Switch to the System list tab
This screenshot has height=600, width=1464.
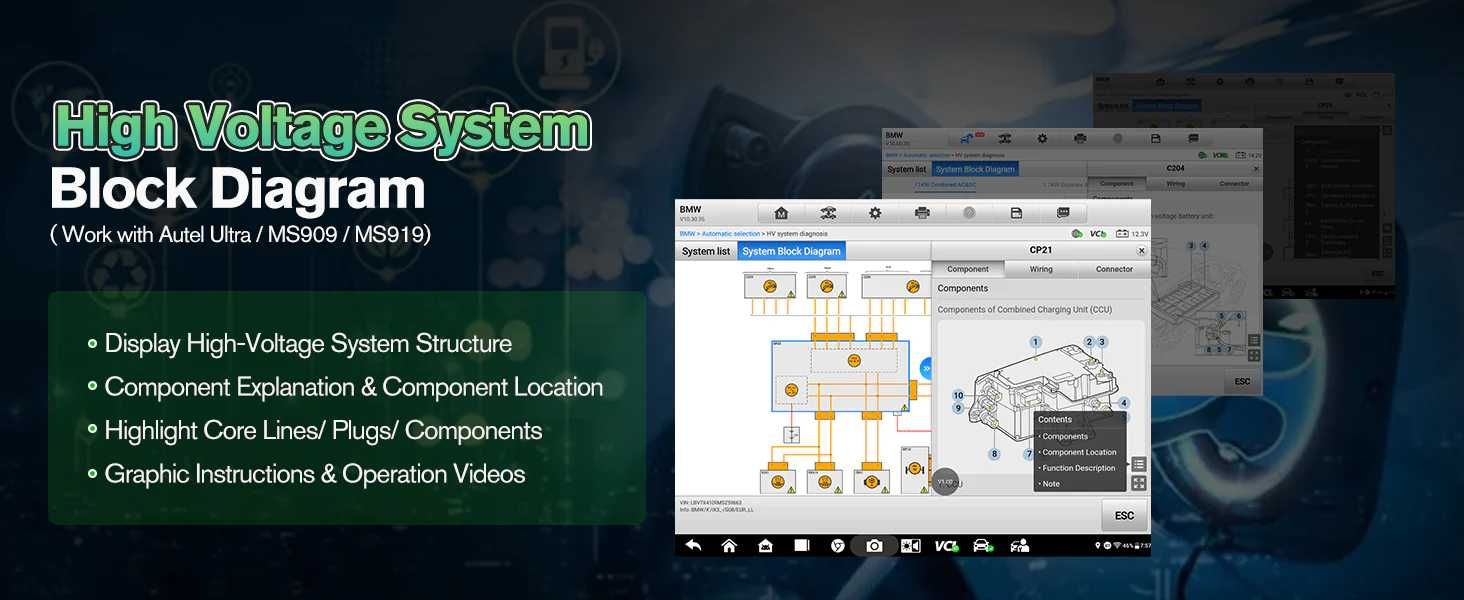point(706,251)
